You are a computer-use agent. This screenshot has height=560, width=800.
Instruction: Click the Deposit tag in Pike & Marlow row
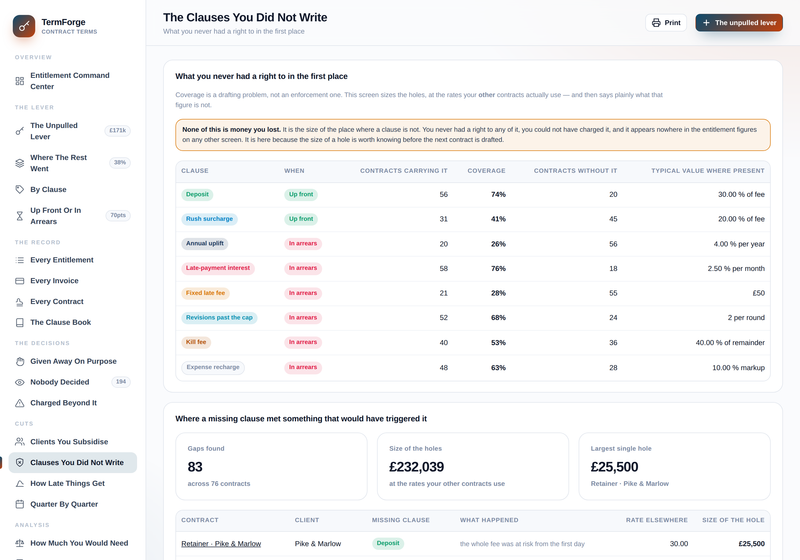(x=388, y=544)
